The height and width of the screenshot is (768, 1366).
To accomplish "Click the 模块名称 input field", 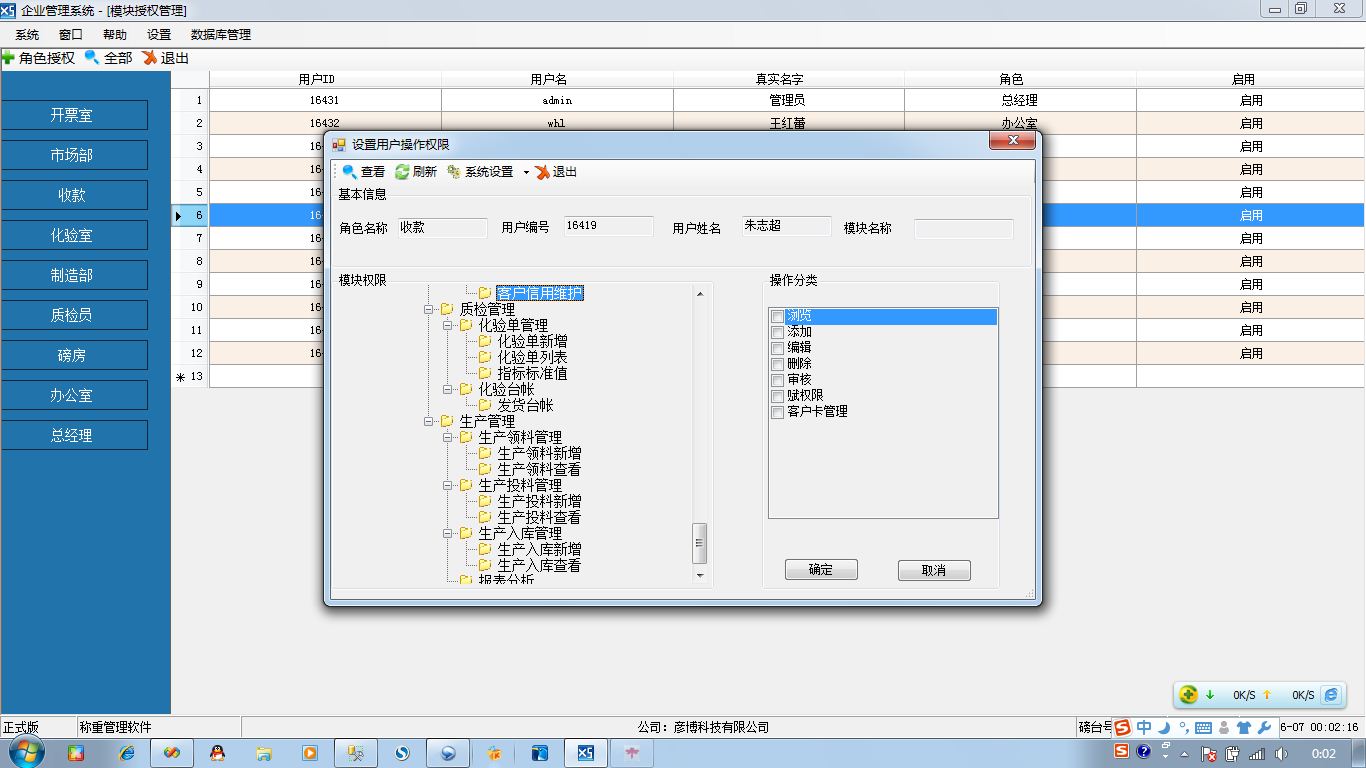I will (964, 228).
